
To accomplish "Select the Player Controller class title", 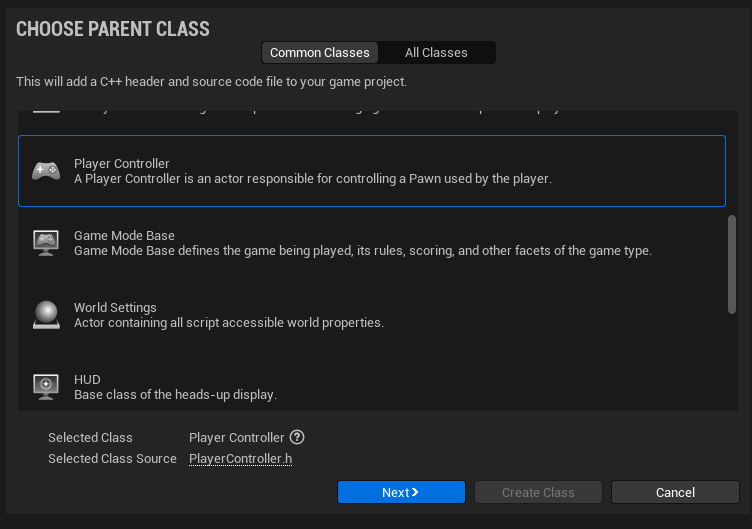I will [x=122, y=163].
